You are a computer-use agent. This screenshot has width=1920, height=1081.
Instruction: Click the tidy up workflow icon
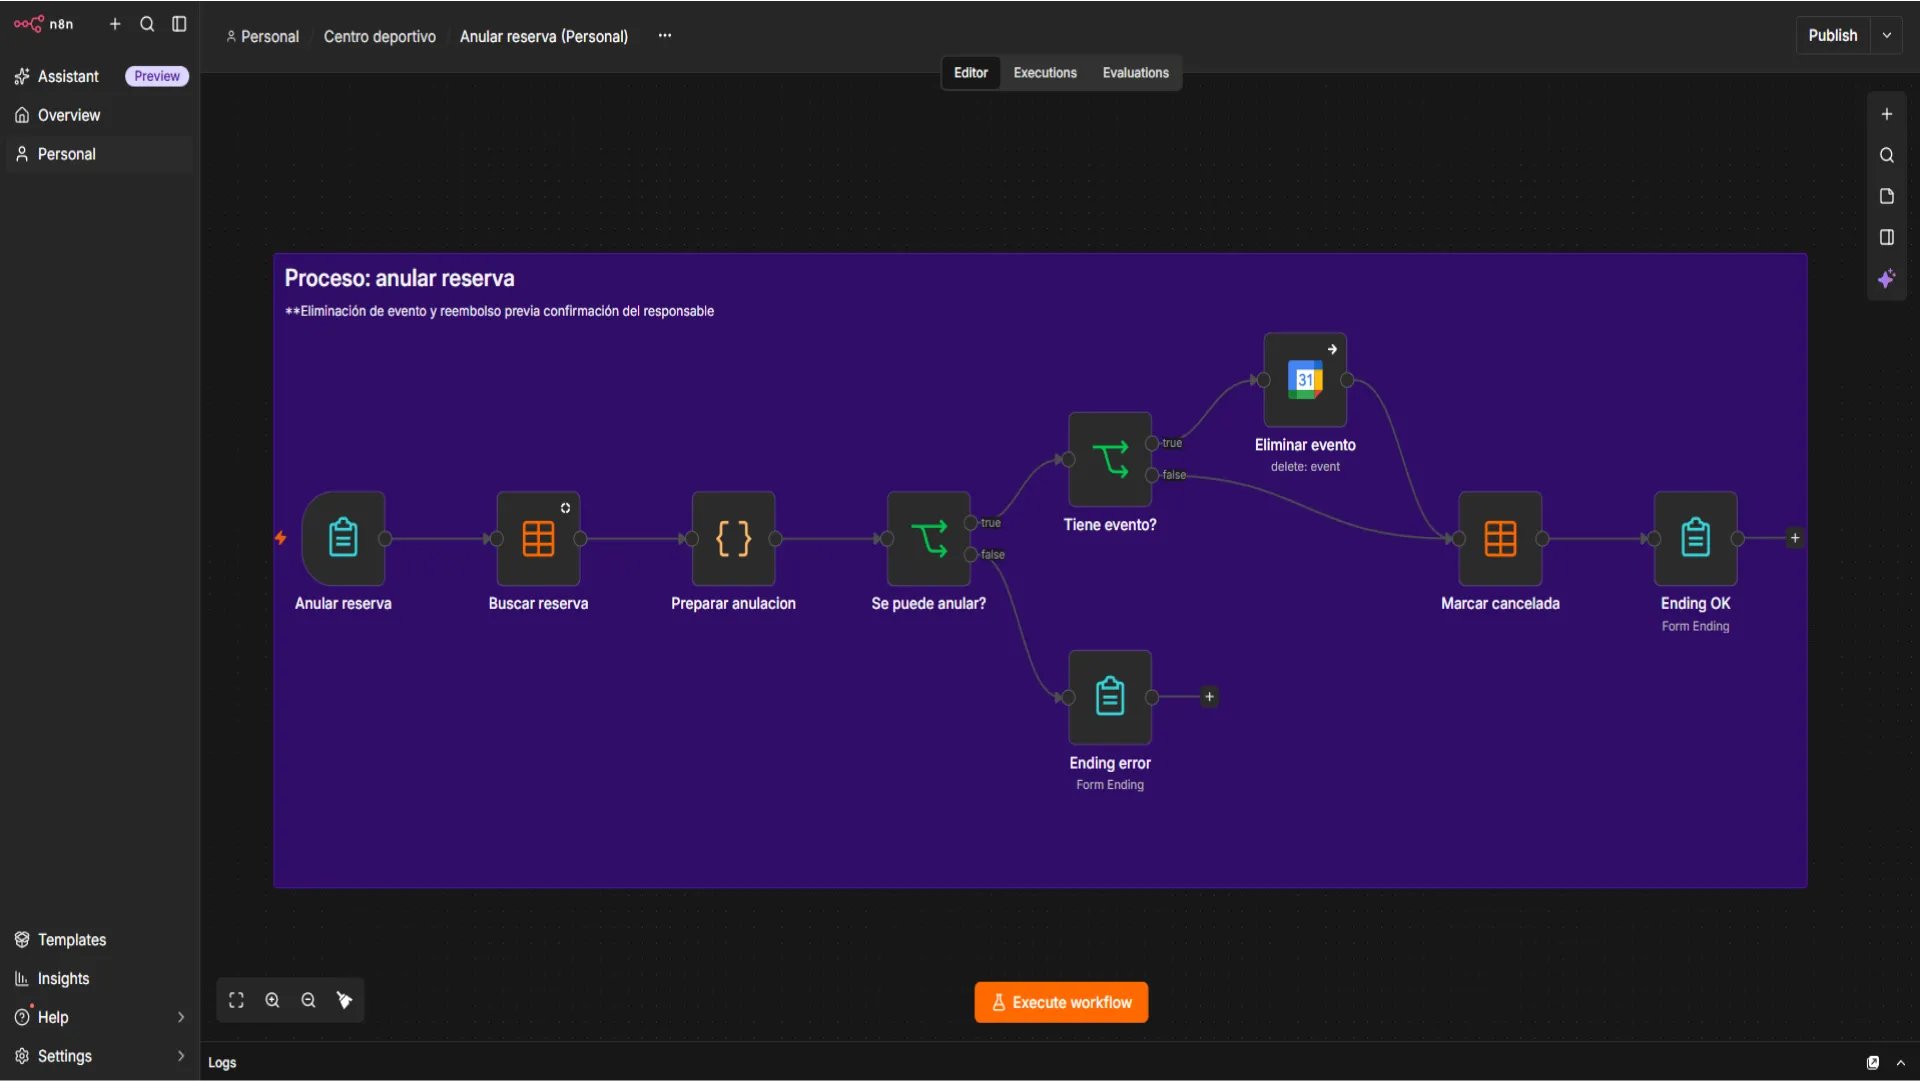click(x=344, y=1000)
